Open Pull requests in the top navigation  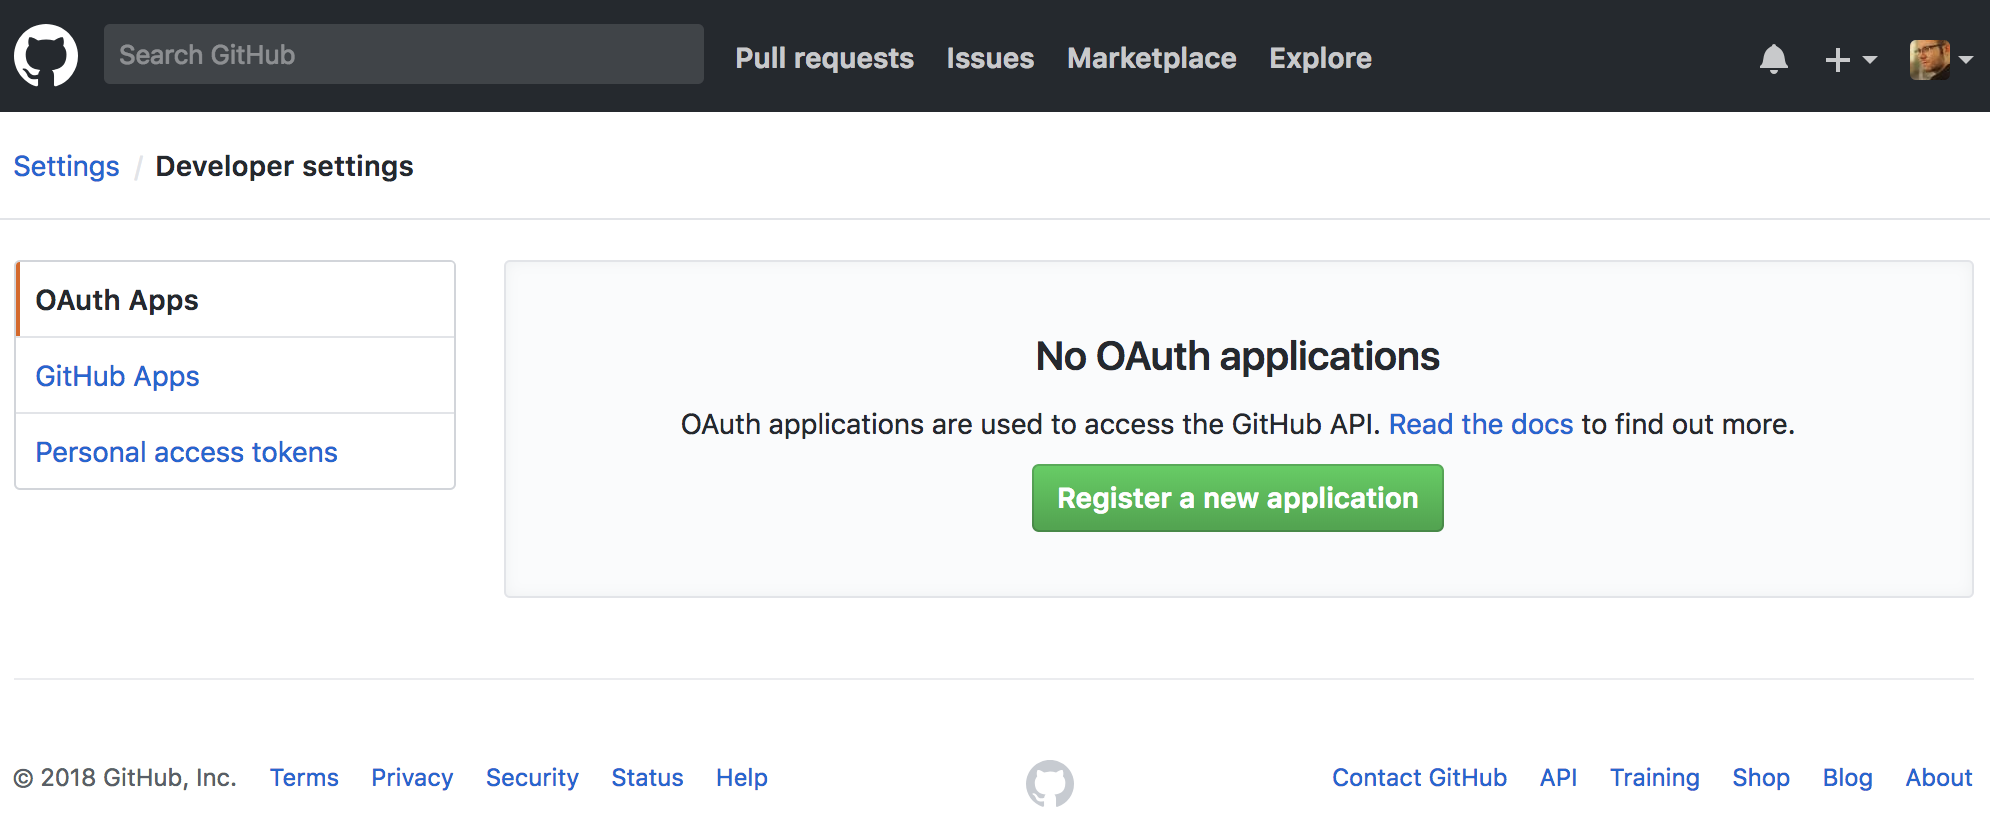(824, 58)
